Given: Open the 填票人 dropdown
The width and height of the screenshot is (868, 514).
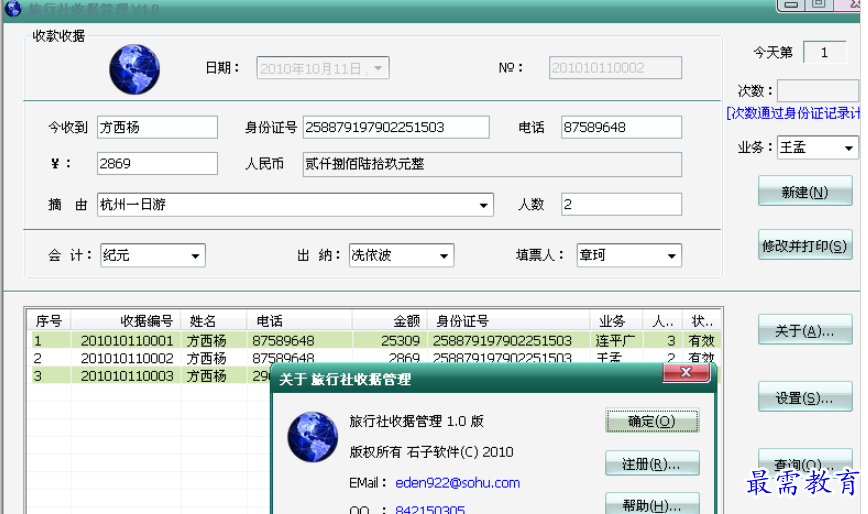Looking at the screenshot, I should tap(671, 256).
